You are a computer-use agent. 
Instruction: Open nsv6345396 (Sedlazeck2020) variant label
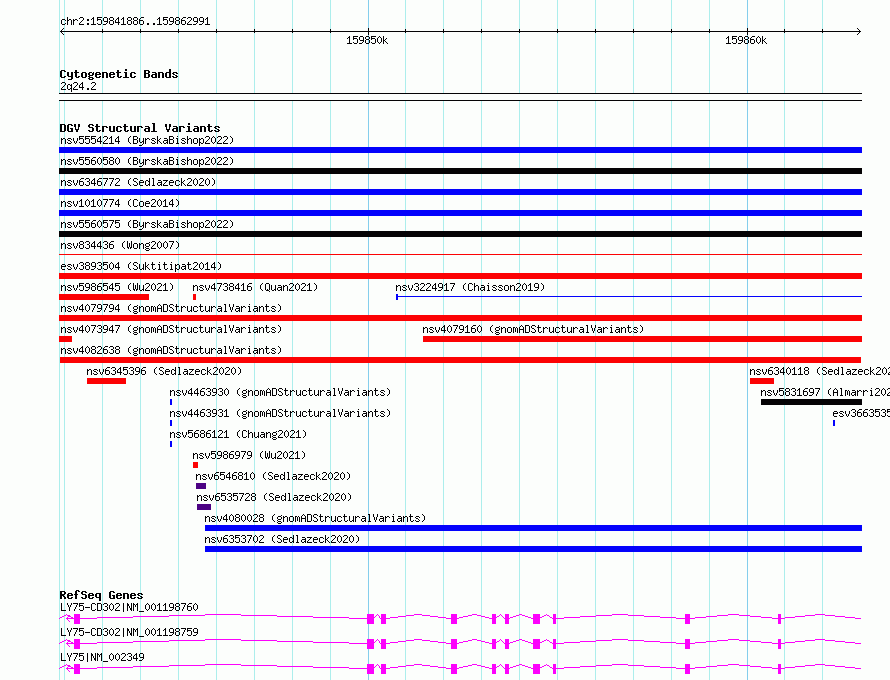tap(164, 371)
